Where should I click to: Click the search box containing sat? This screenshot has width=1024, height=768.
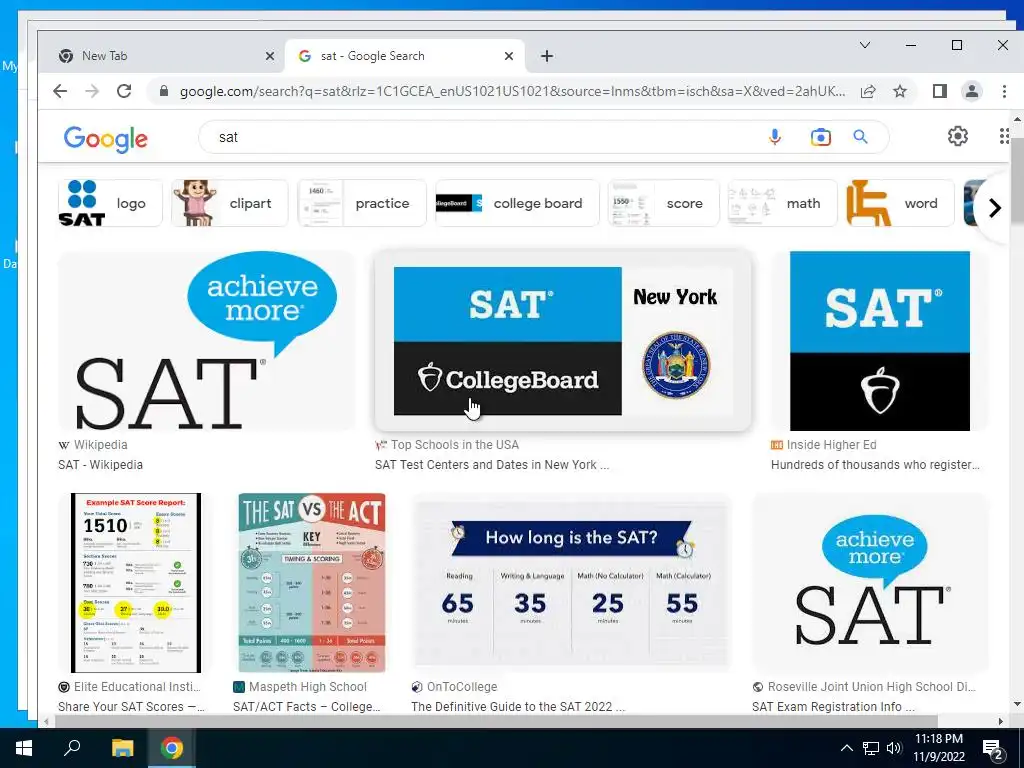(483, 137)
